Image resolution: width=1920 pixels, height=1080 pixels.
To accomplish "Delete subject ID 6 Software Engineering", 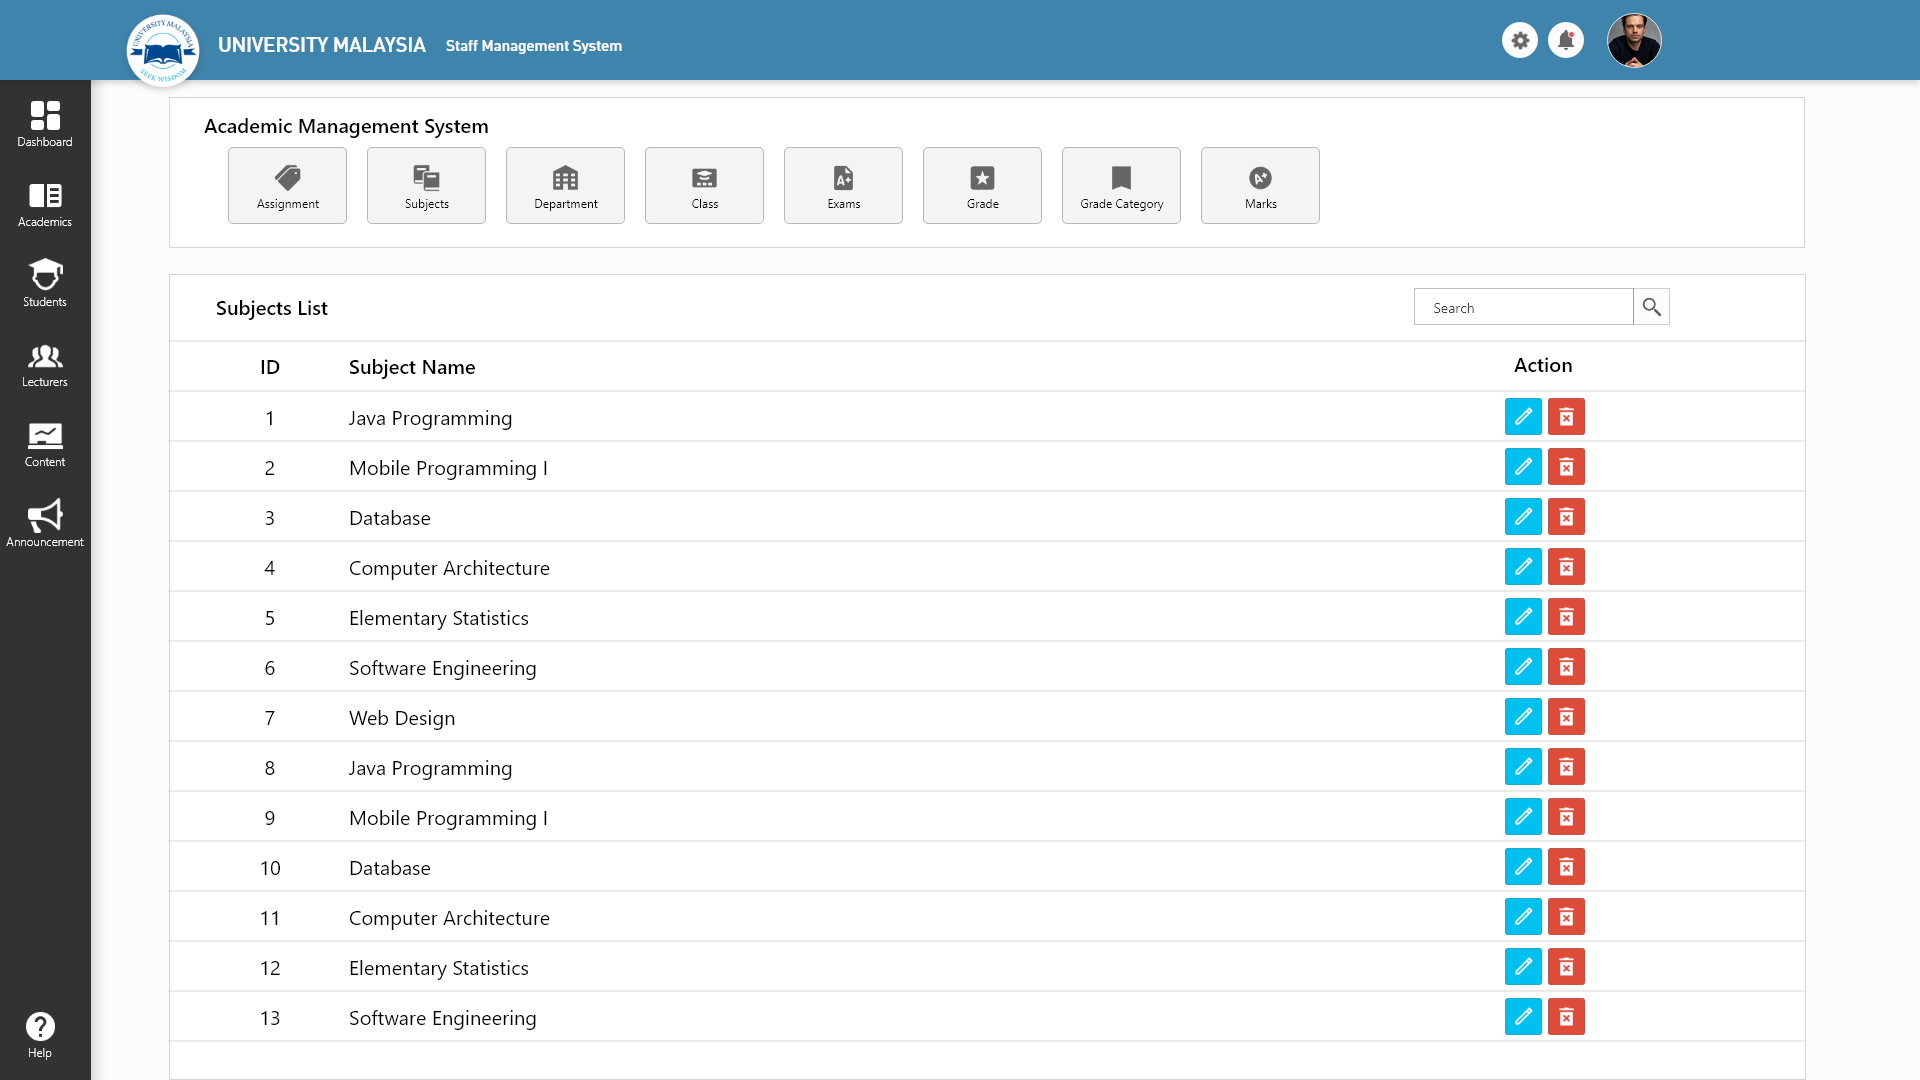I will (x=1567, y=667).
